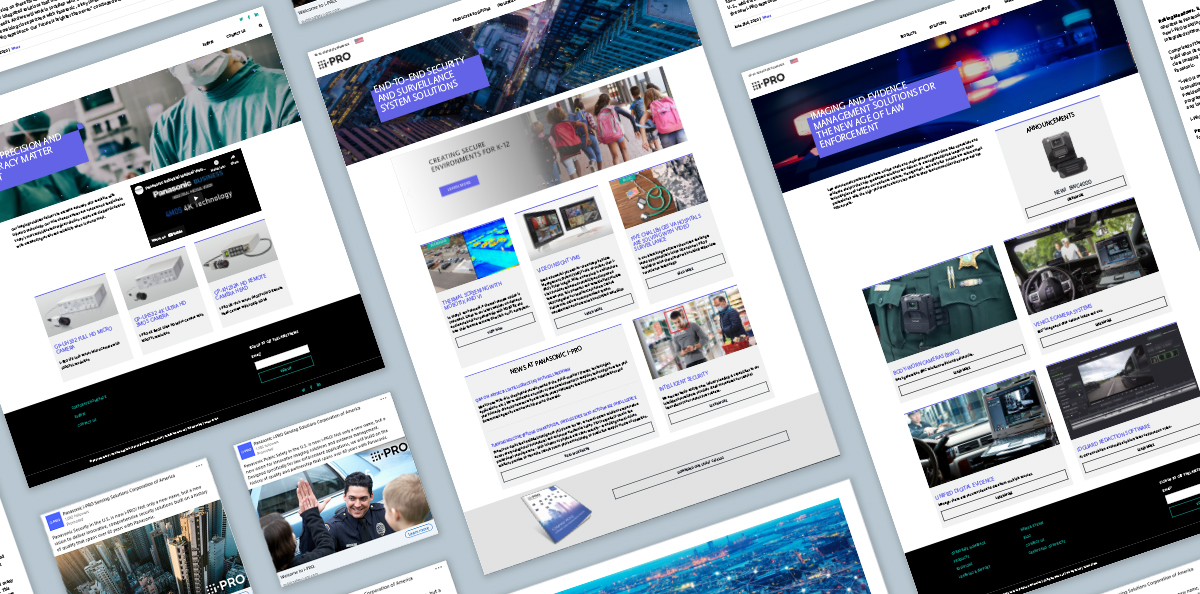Click Learn More under Intelligent Security card
Image resolution: width=1200 pixels, height=594 pixels.
point(720,404)
